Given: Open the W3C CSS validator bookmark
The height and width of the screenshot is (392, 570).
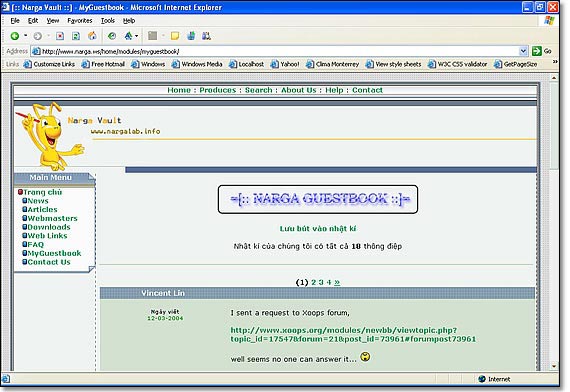Looking at the screenshot, I should click(x=457, y=64).
